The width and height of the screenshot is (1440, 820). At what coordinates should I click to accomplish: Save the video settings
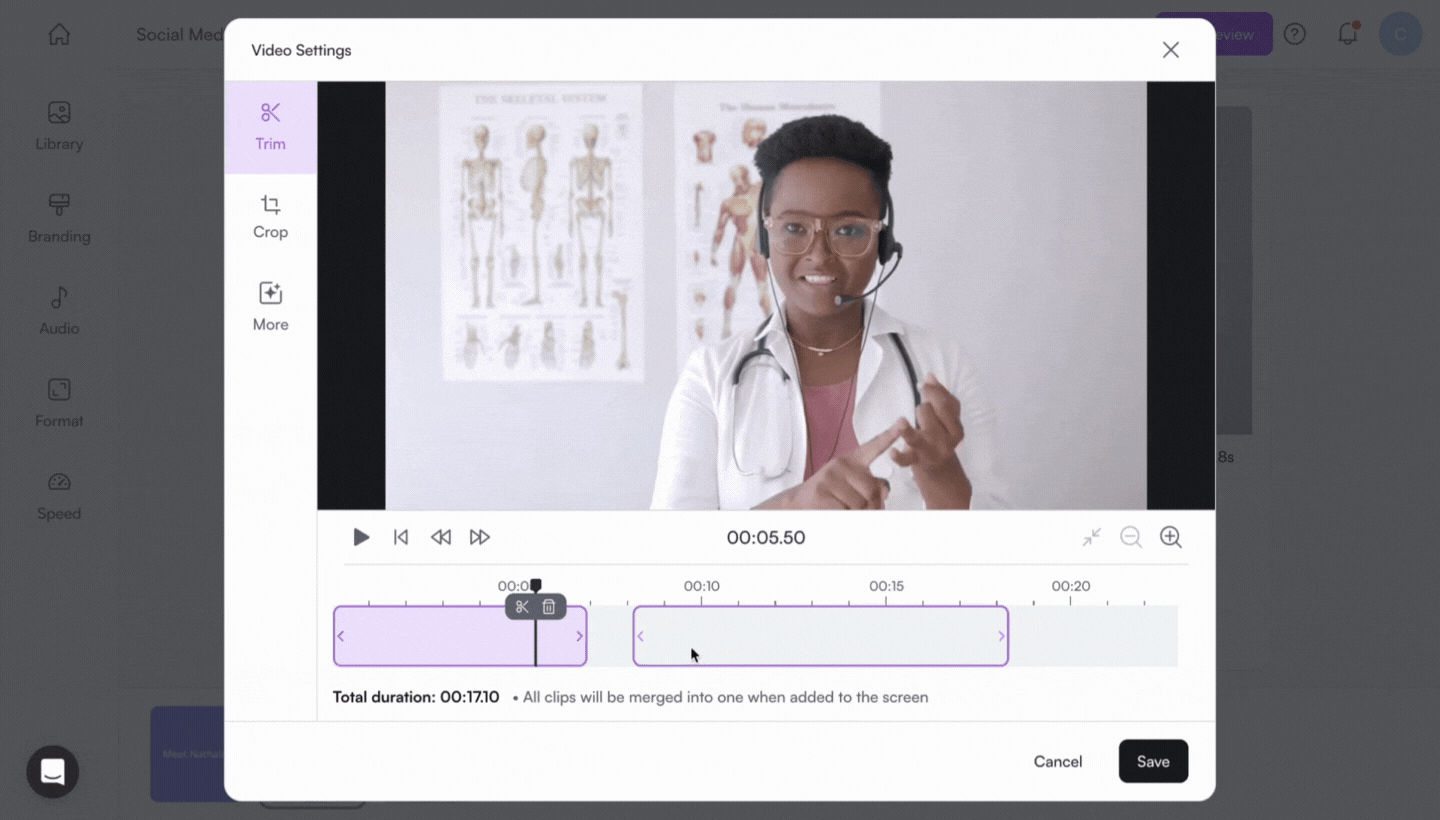1153,762
